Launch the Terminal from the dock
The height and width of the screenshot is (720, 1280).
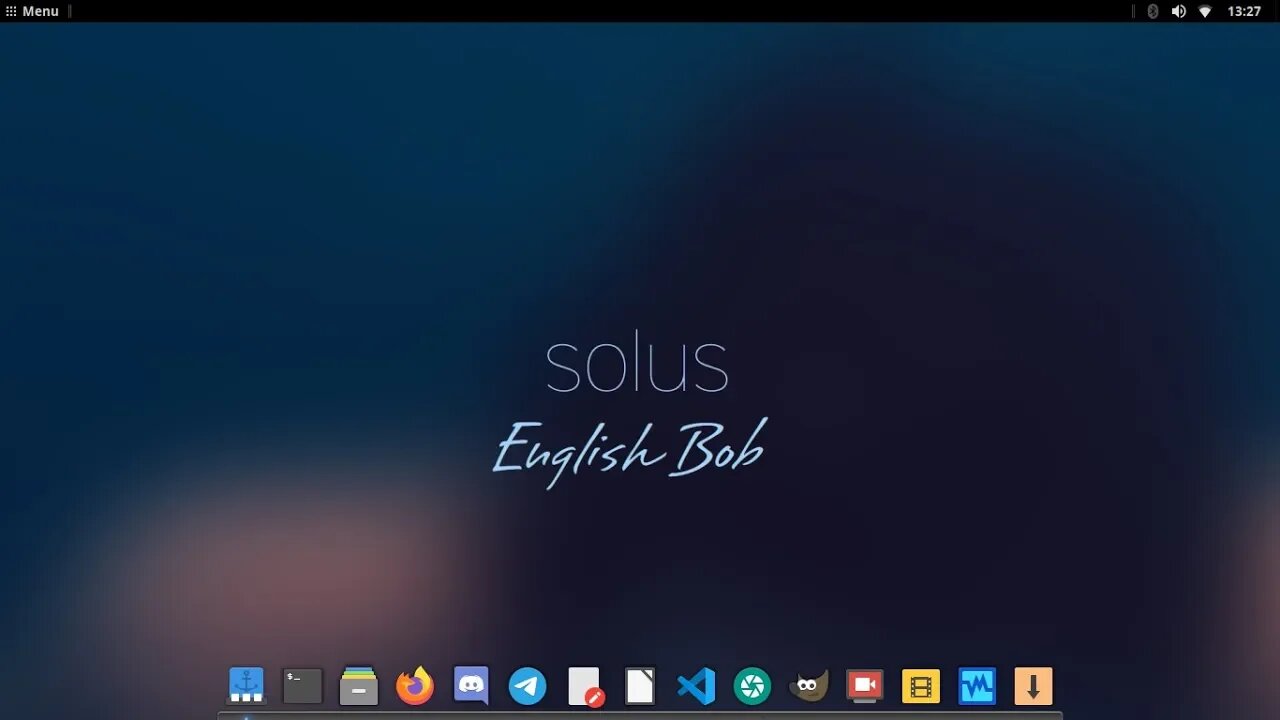coord(302,686)
